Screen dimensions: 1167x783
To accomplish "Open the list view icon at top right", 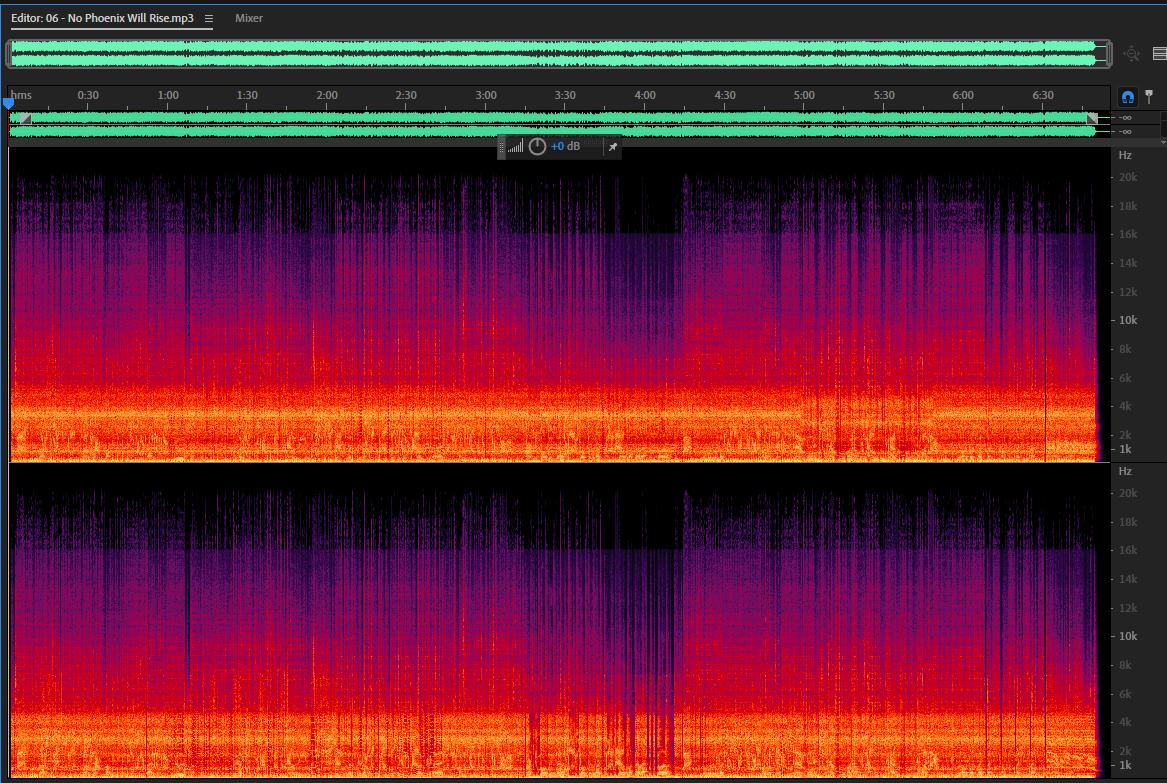I will (x=1160, y=54).
